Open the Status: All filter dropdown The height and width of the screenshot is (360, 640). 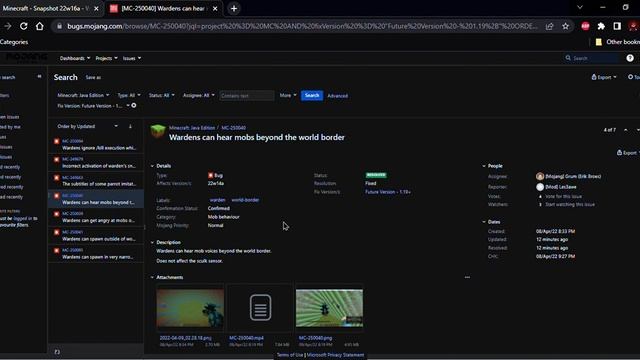pyautogui.click(x=161, y=96)
